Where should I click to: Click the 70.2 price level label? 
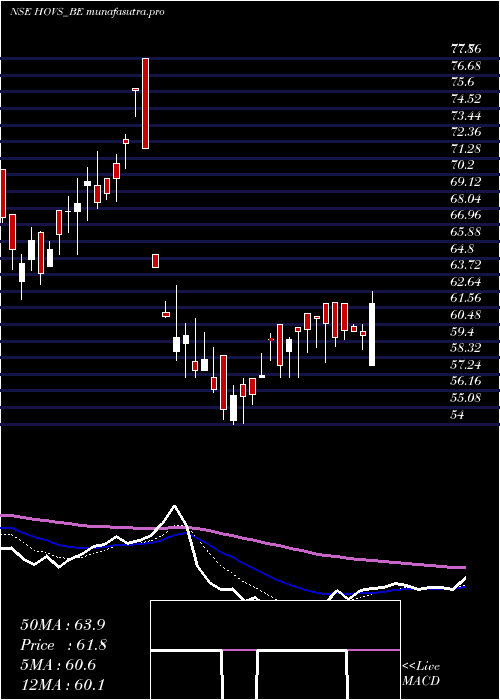(464, 166)
